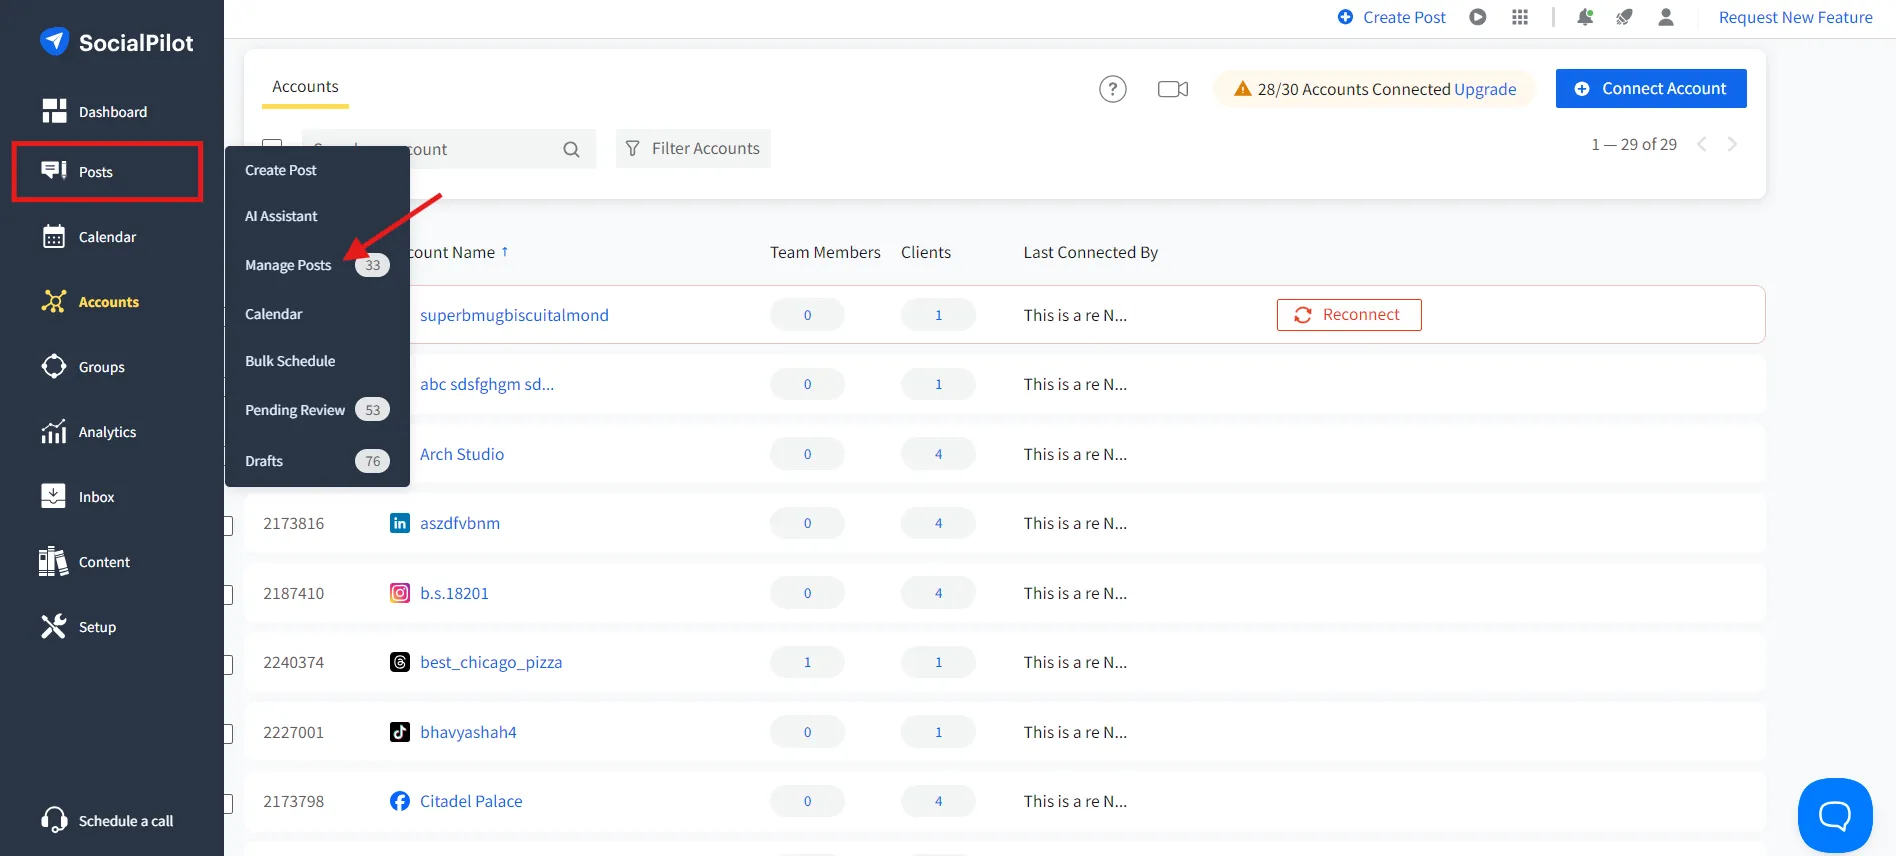Click account ID 2173816
Screen dimensions: 1896x856
click(293, 523)
